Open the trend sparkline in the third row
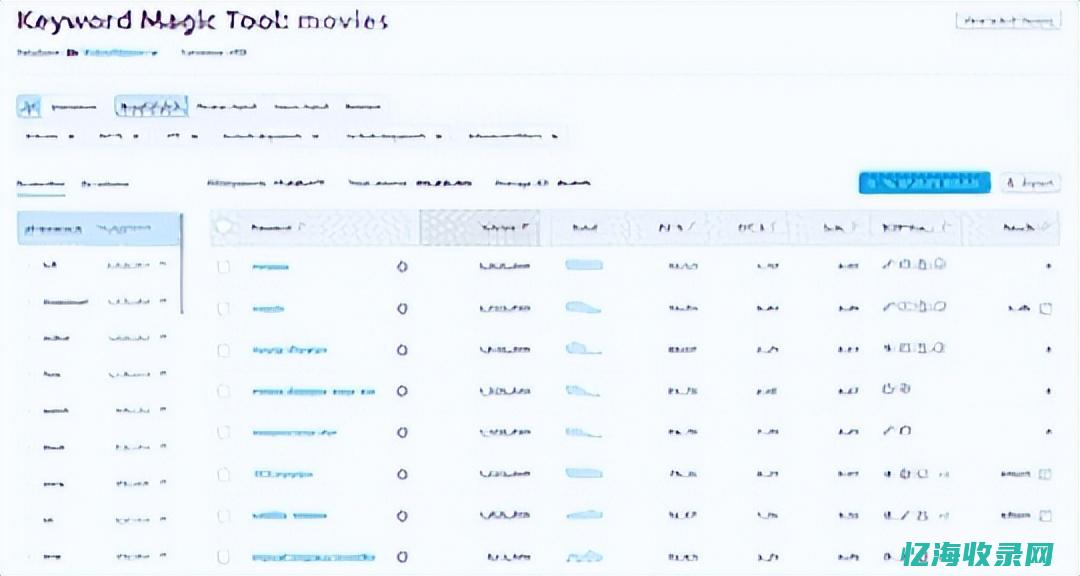Image resolution: width=1080 pixels, height=576 pixels. click(x=584, y=349)
